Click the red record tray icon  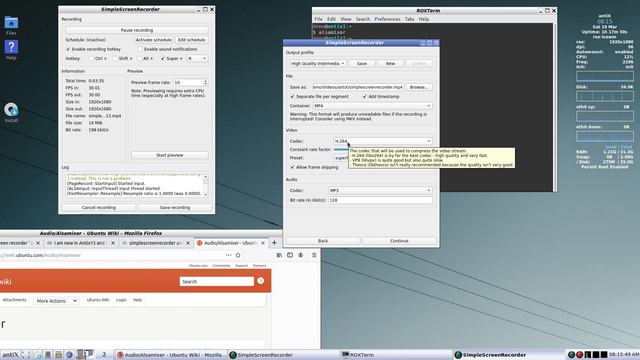click(x=579, y=355)
